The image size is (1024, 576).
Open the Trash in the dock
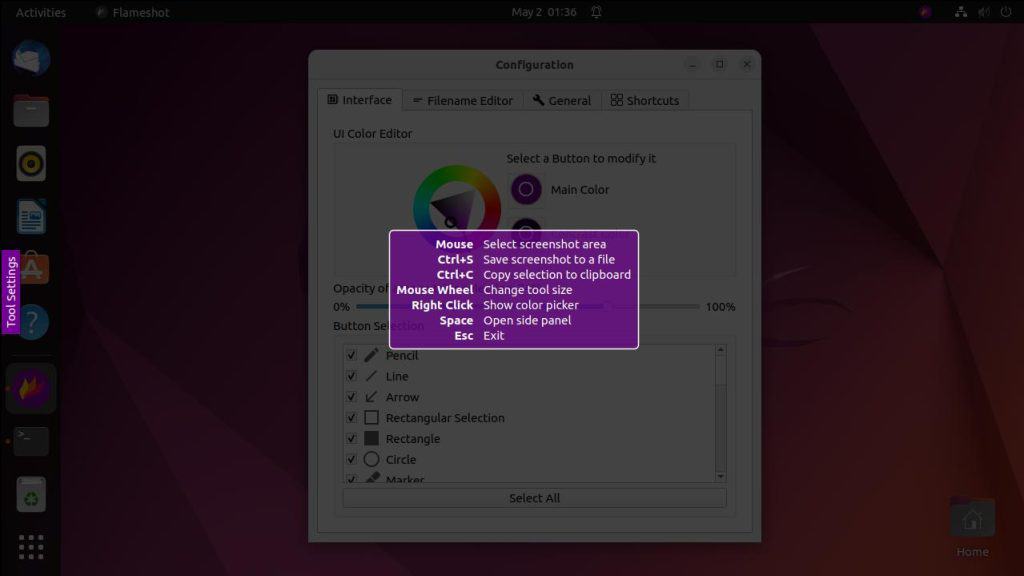click(x=31, y=494)
